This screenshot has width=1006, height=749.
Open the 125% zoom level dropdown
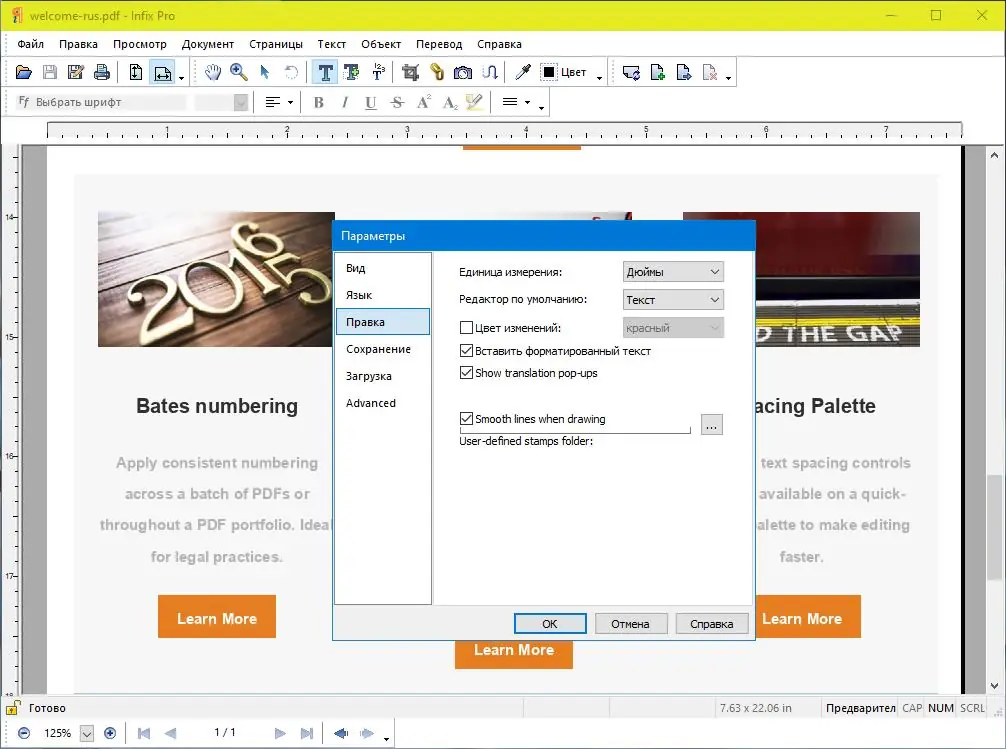[87, 734]
